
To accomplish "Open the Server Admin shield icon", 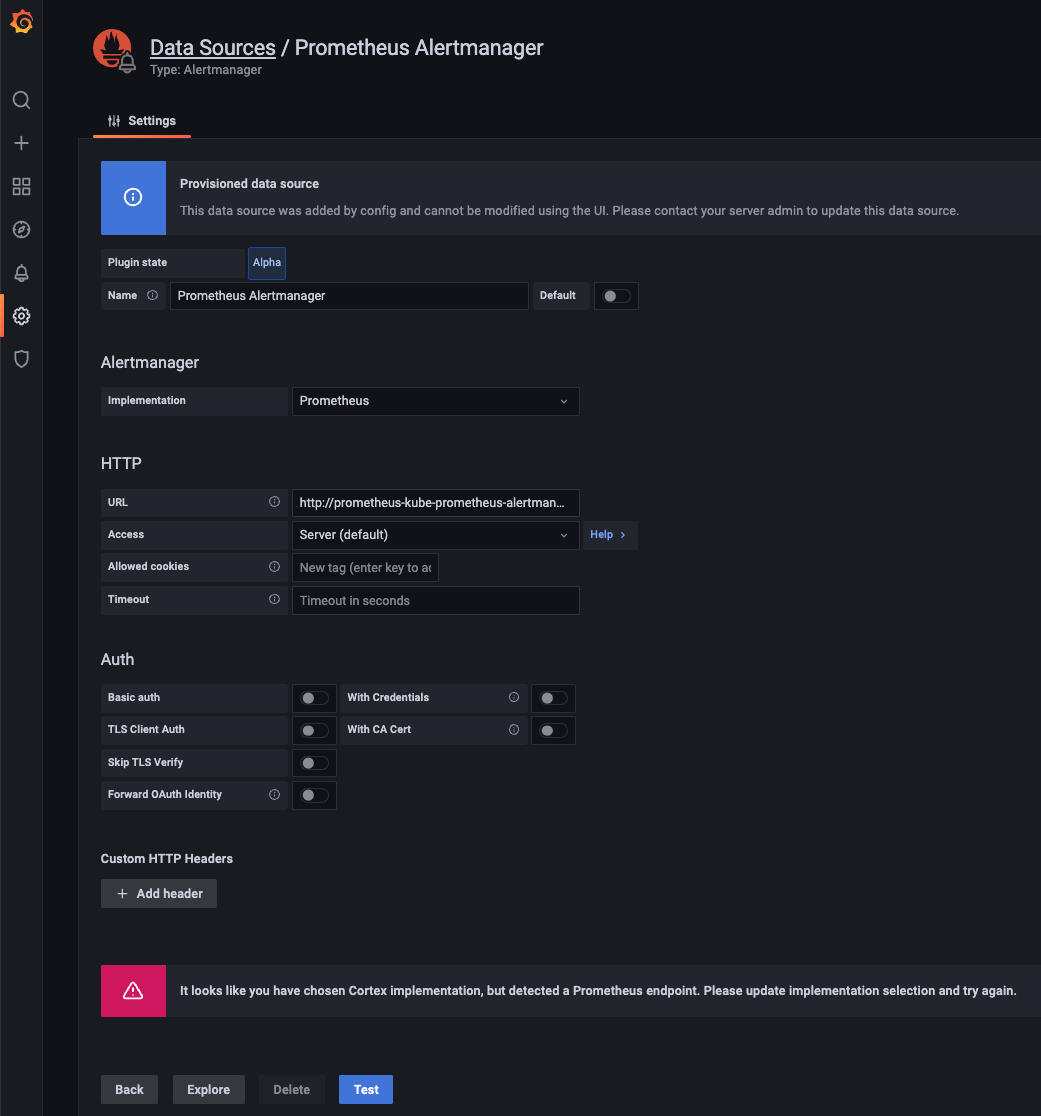I will (21, 359).
